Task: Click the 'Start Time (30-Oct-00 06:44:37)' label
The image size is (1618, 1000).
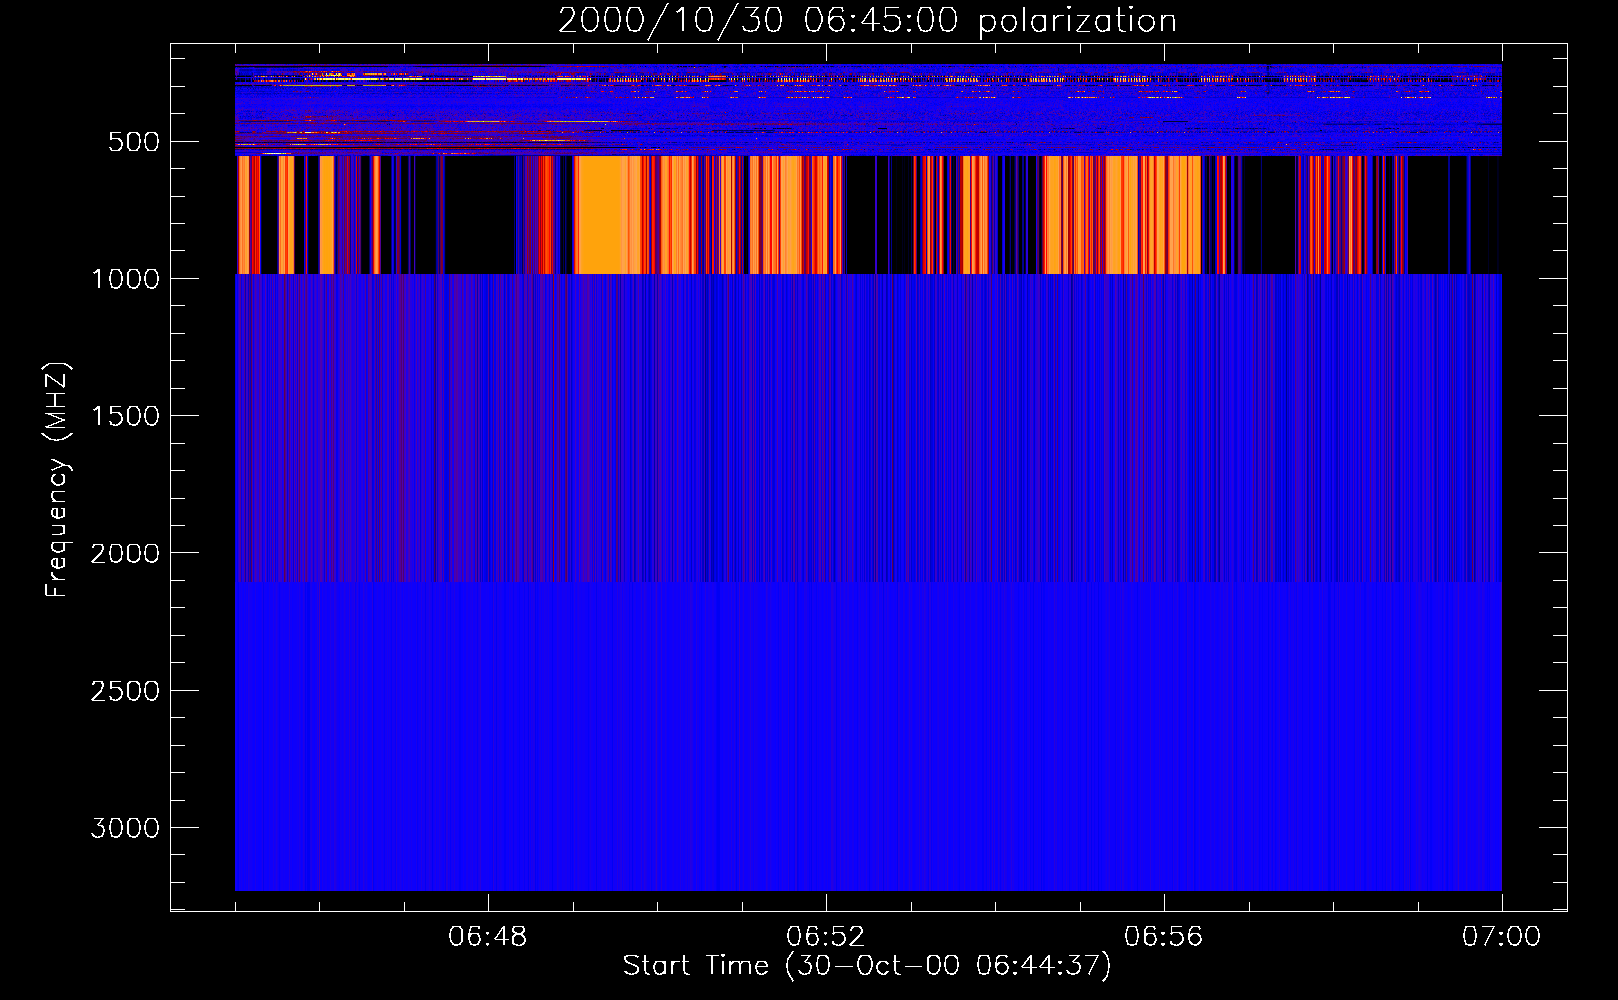Action: point(867,966)
